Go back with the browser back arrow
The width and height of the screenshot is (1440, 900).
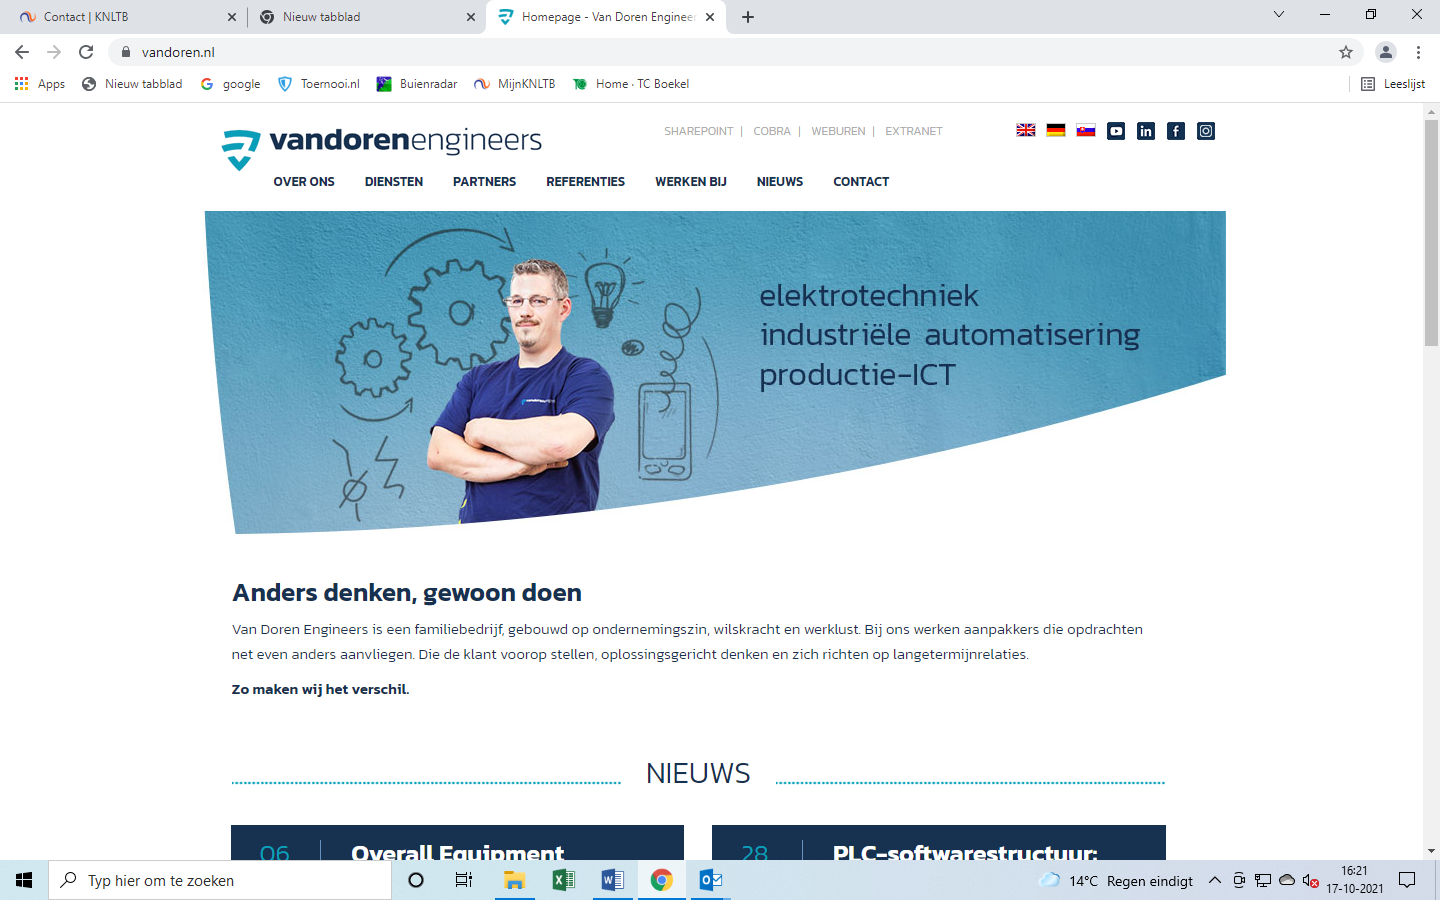[x=22, y=52]
